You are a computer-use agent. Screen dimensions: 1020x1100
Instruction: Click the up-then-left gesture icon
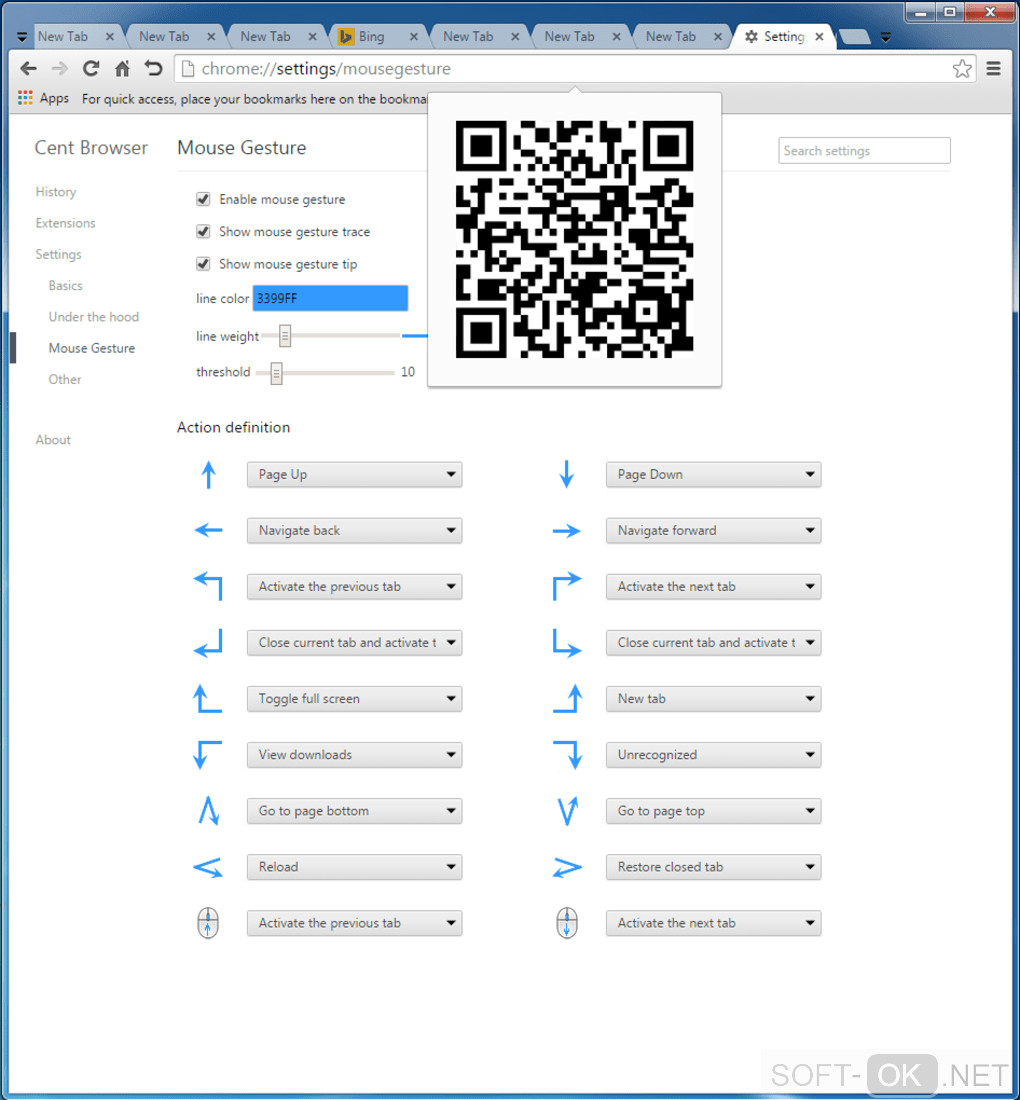pos(208,586)
